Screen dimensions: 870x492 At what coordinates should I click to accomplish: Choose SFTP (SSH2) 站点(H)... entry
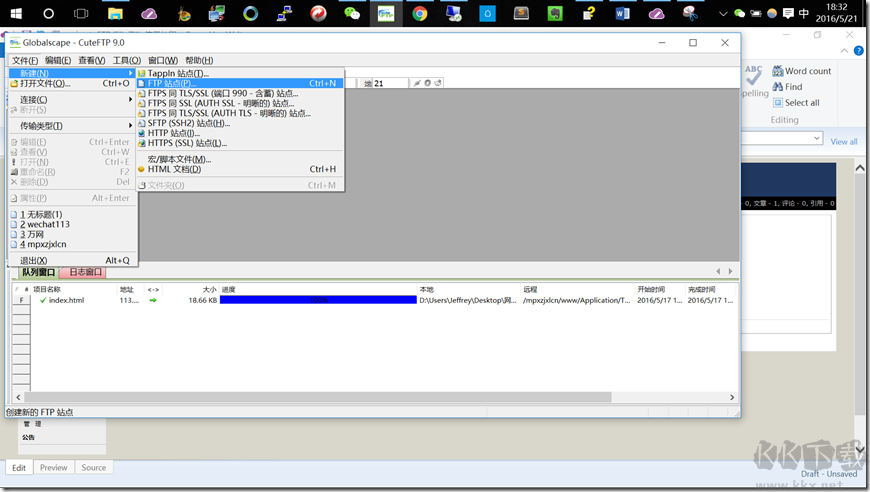click(240, 123)
